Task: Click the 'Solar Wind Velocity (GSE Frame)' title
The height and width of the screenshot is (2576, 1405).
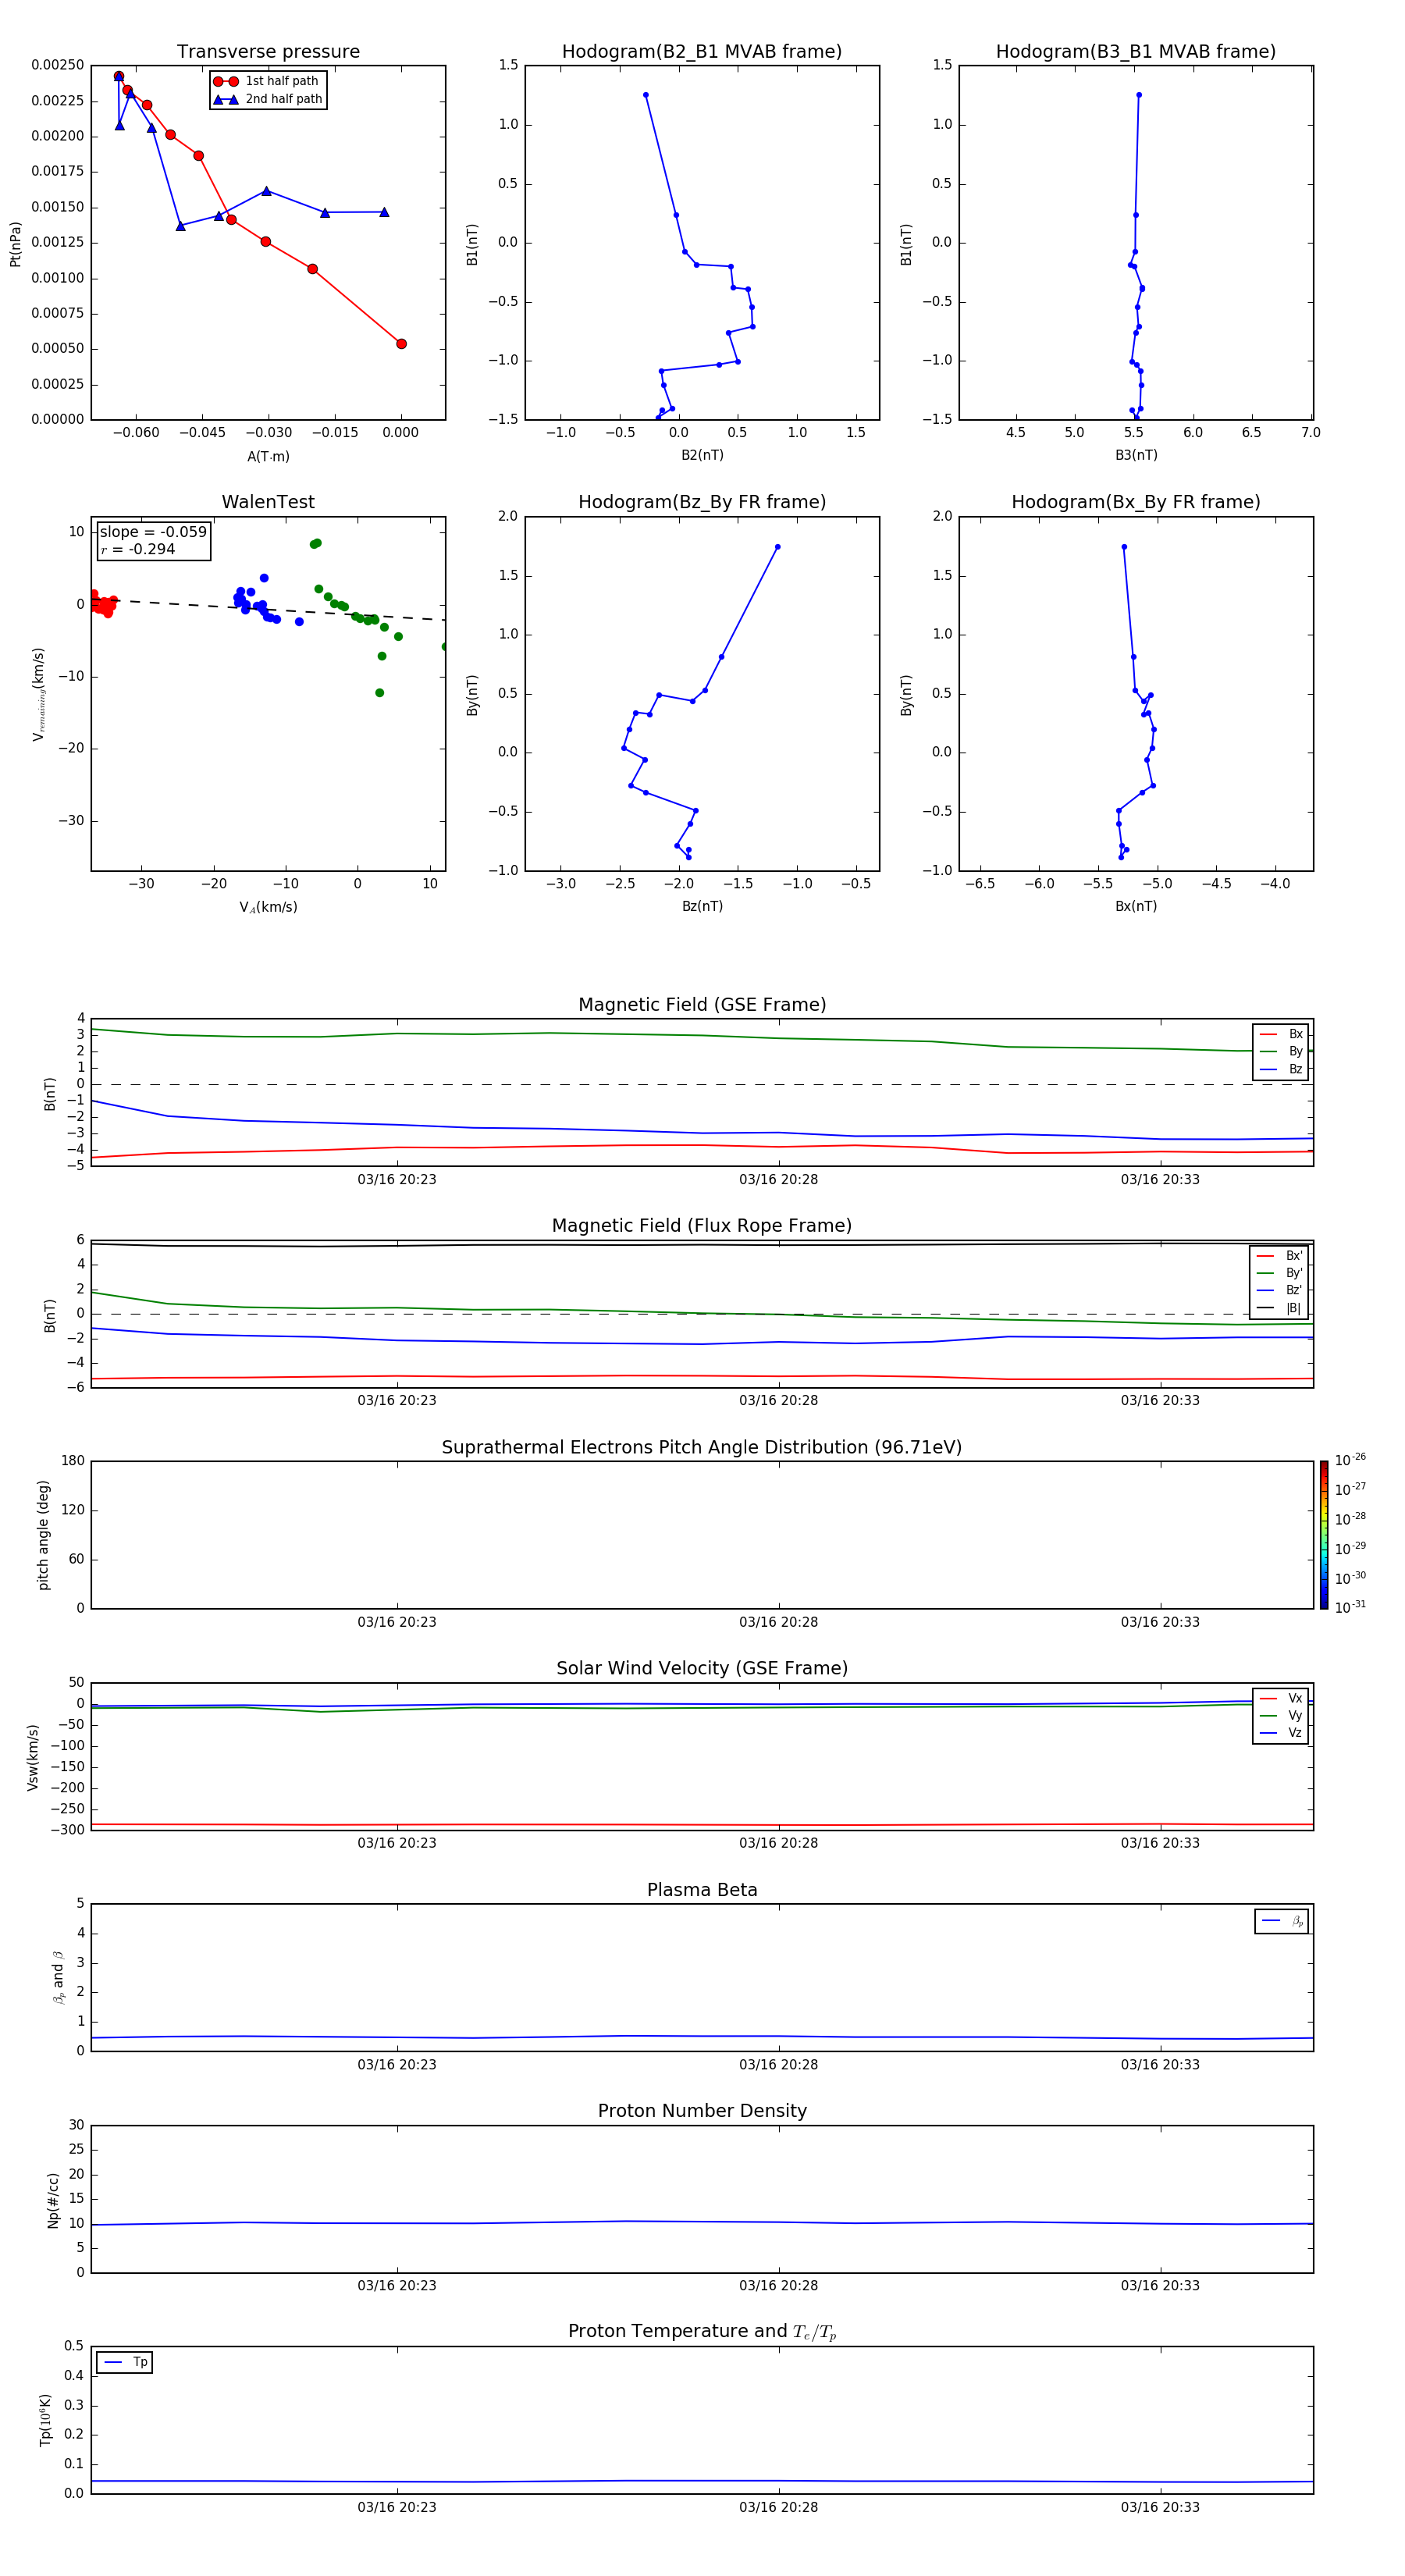Action: [702, 1668]
